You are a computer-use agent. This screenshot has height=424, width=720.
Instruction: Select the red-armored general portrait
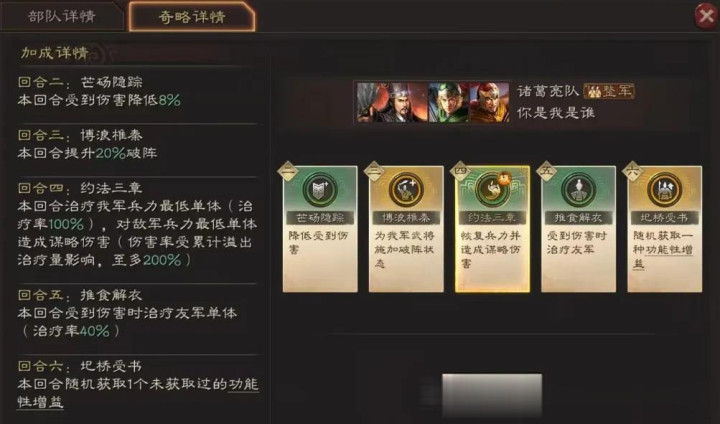[489, 102]
